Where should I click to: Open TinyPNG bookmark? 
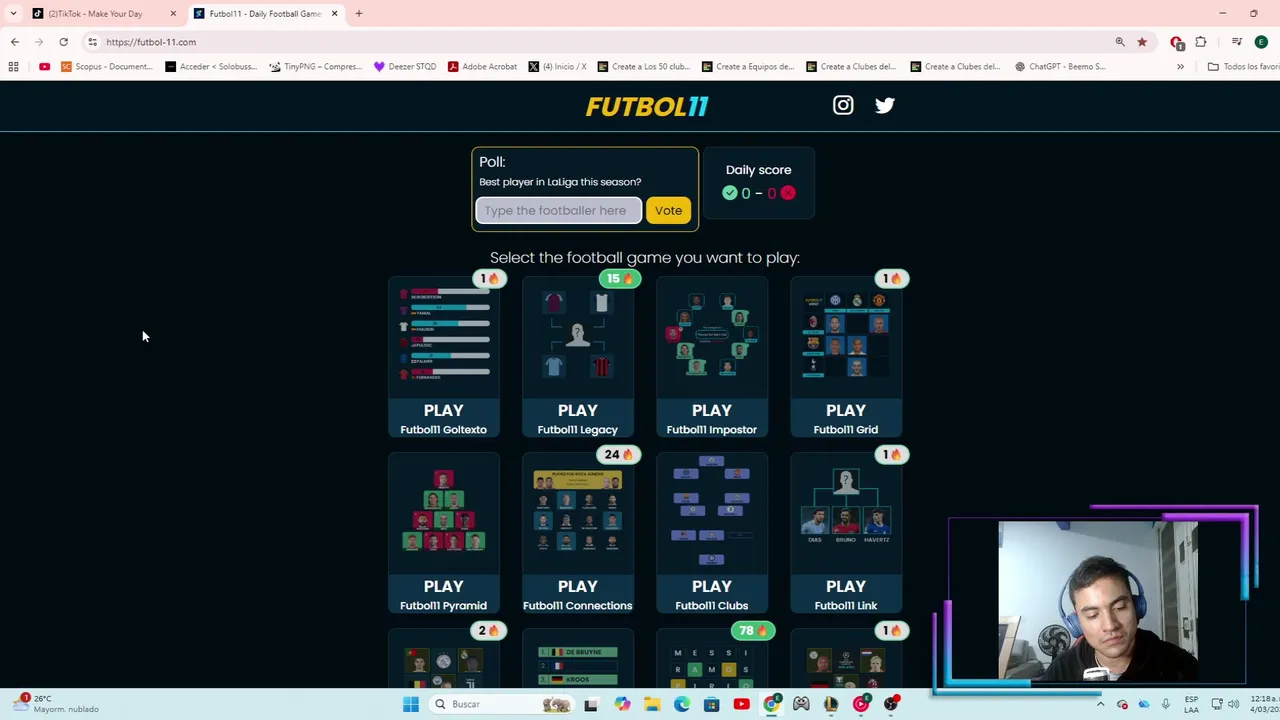coord(316,67)
